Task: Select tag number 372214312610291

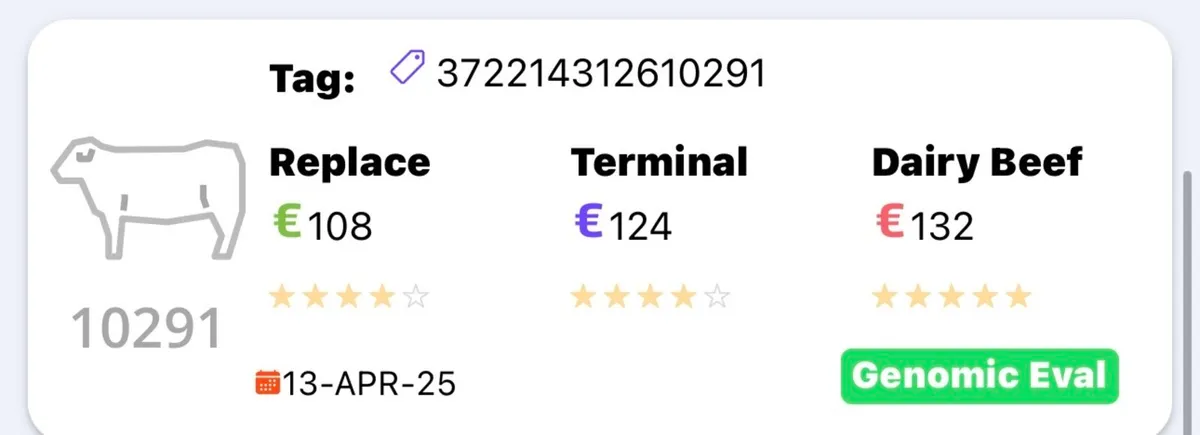Action: [600, 72]
